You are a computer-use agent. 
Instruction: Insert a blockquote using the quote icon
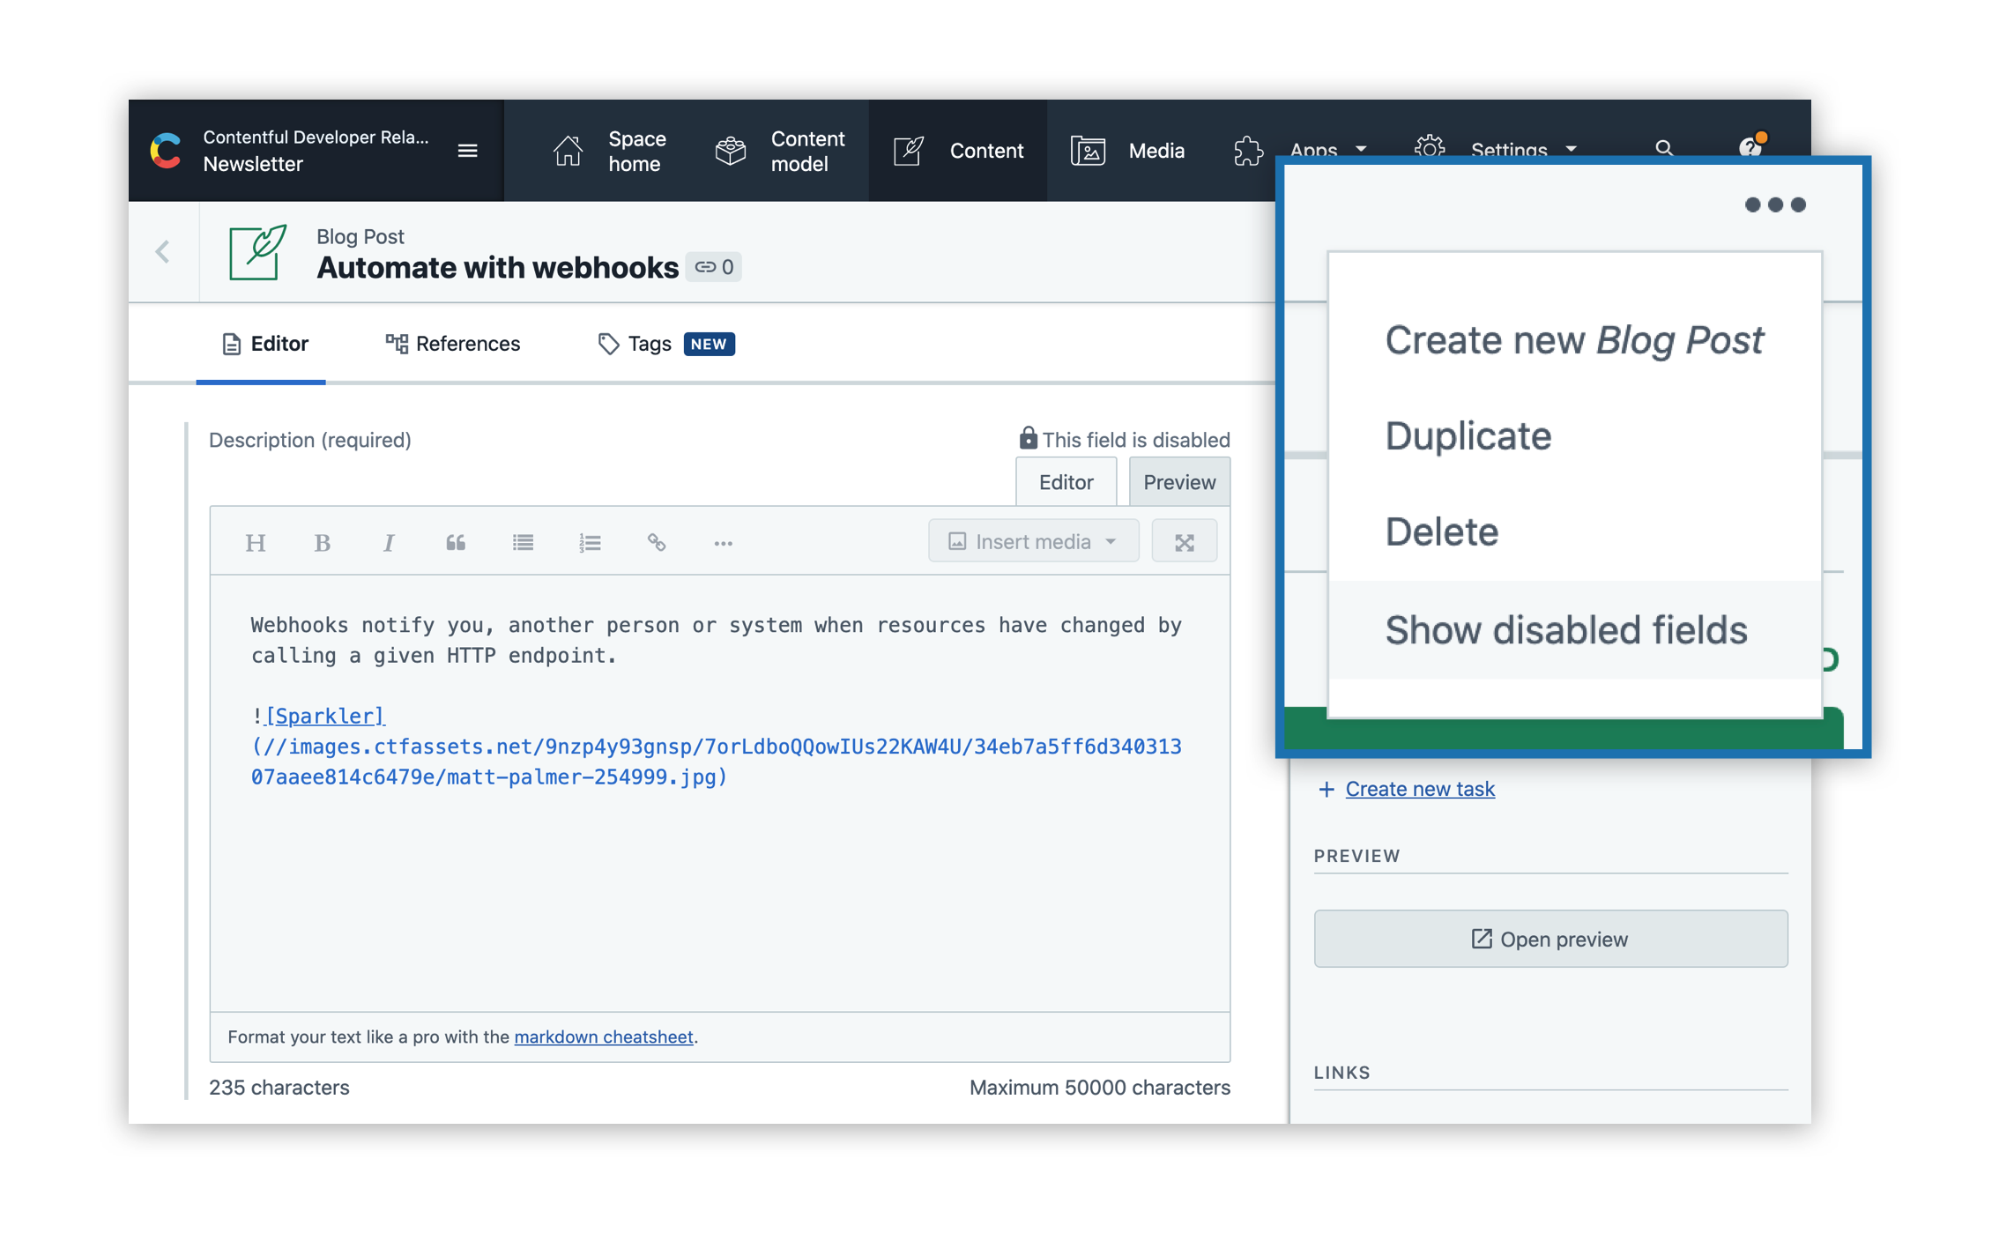tap(455, 542)
